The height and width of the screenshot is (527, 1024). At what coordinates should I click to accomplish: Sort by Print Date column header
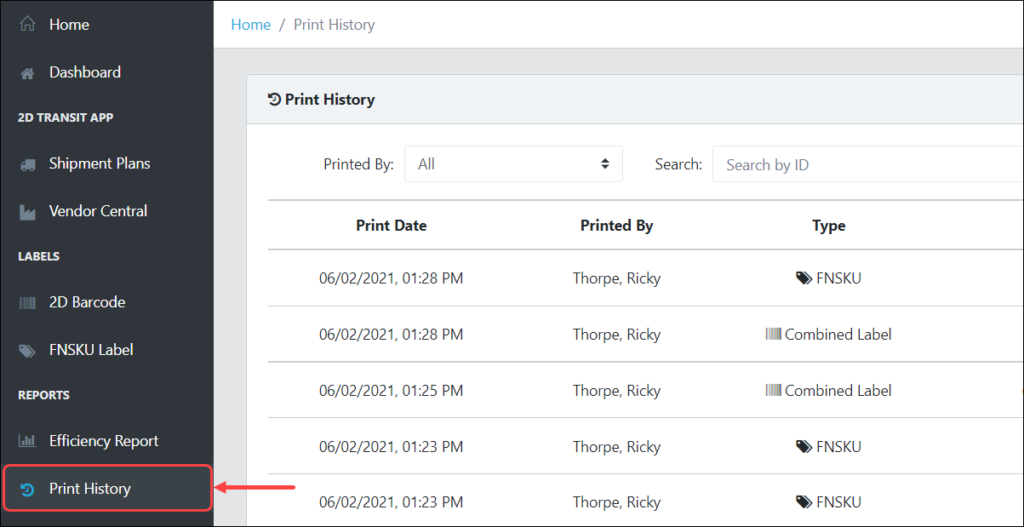pyautogui.click(x=391, y=226)
